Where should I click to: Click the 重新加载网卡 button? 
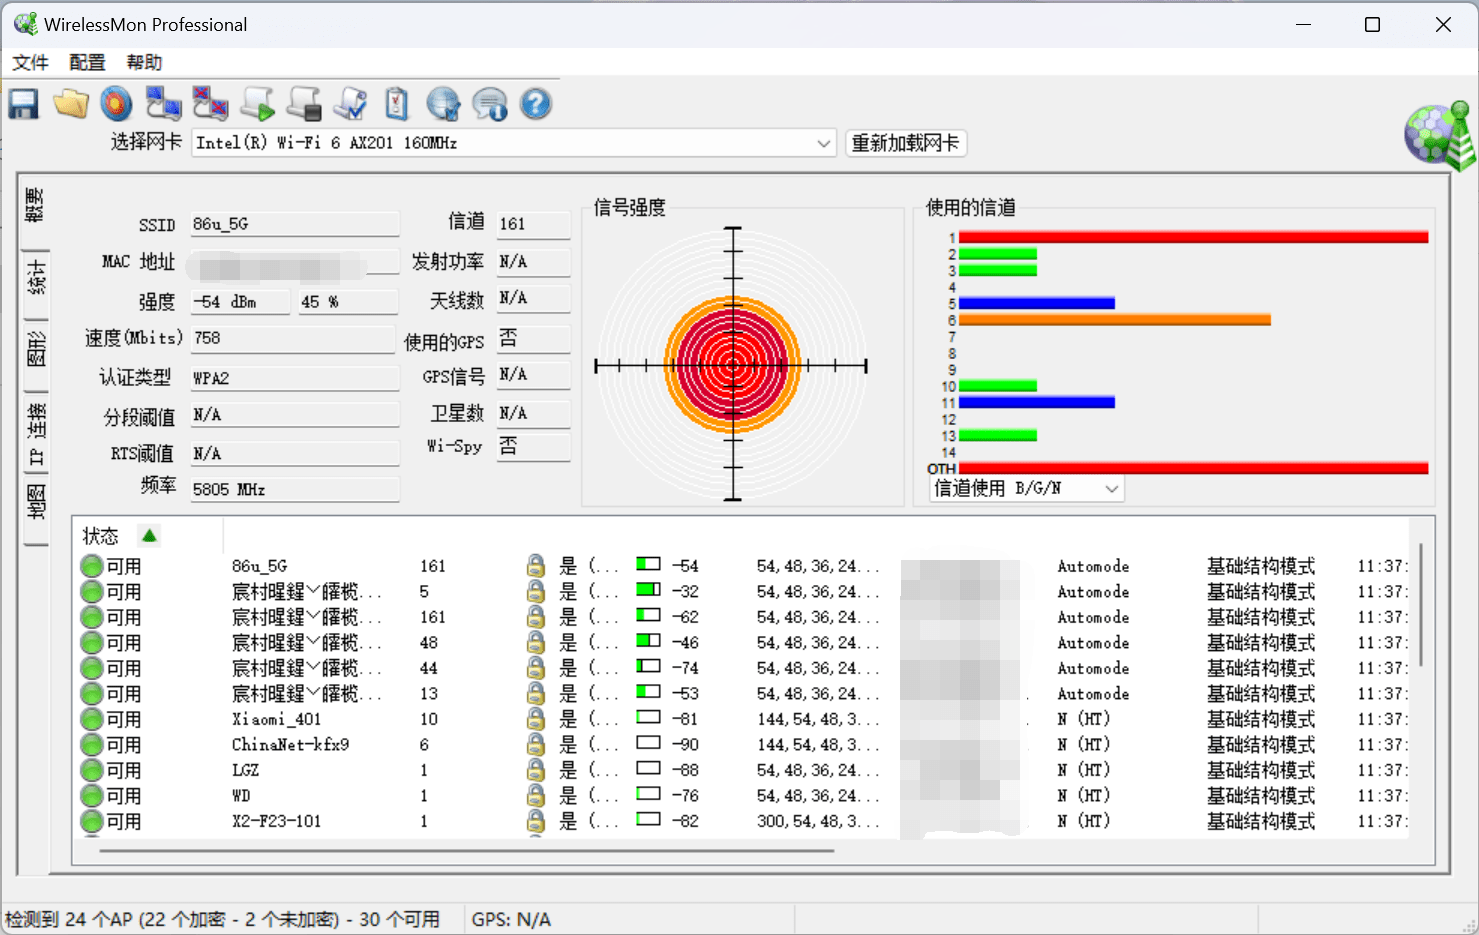tap(905, 143)
